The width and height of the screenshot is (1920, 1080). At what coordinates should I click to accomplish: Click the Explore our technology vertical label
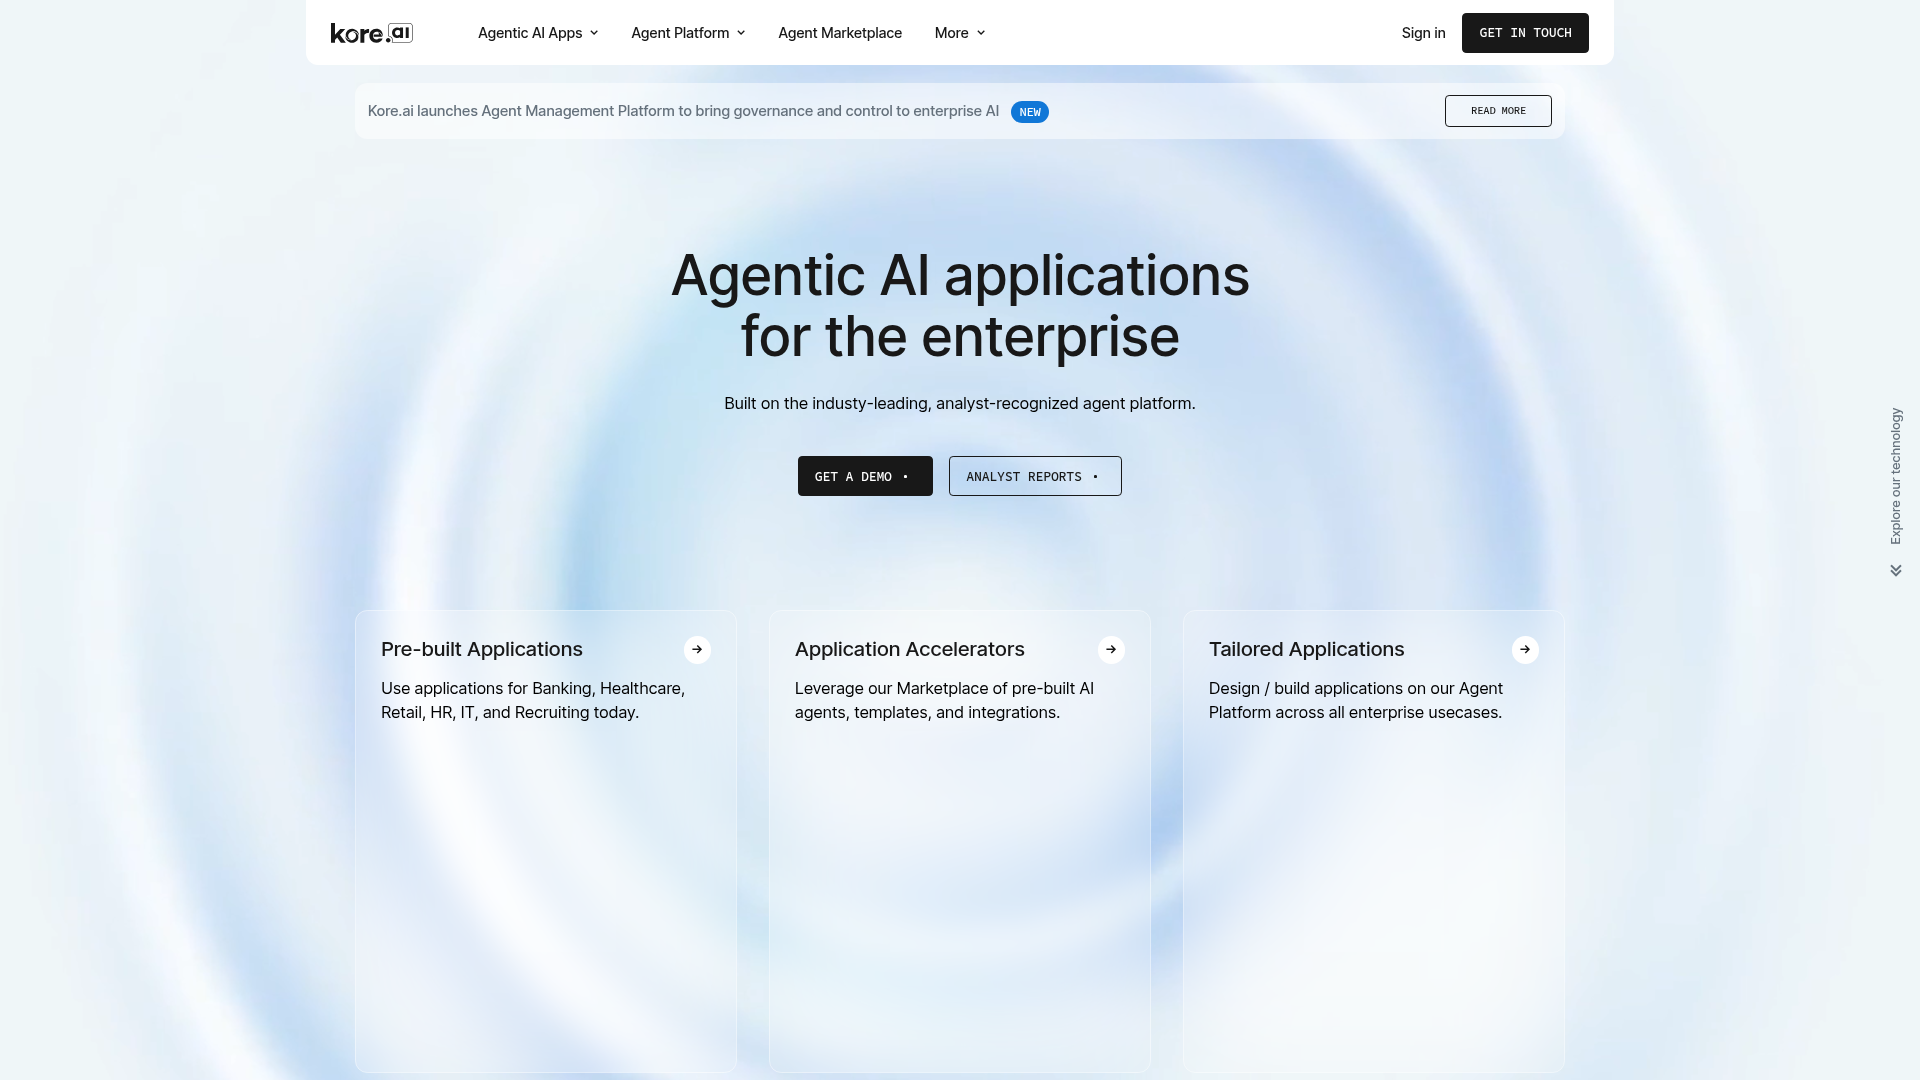pos(1896,476)
